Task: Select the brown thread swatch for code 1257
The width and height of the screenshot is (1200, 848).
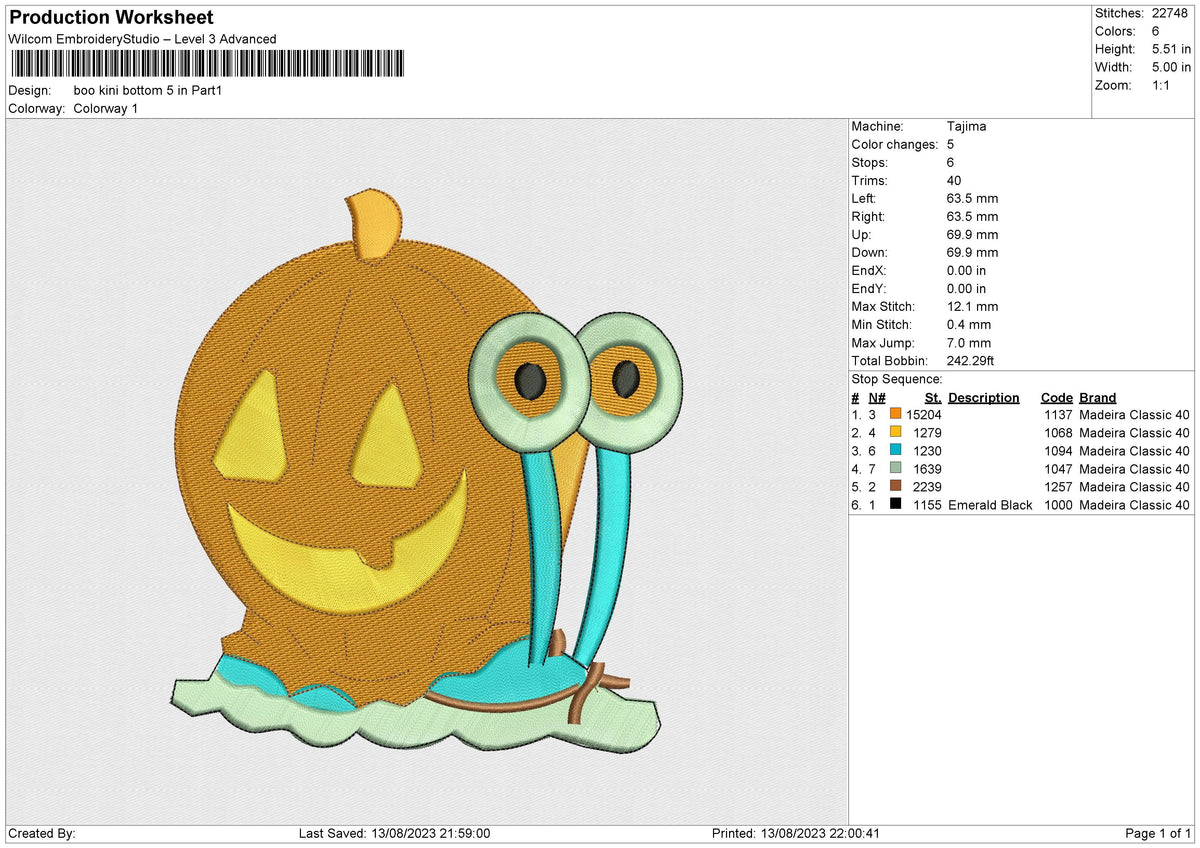Action: coord(896,487)
